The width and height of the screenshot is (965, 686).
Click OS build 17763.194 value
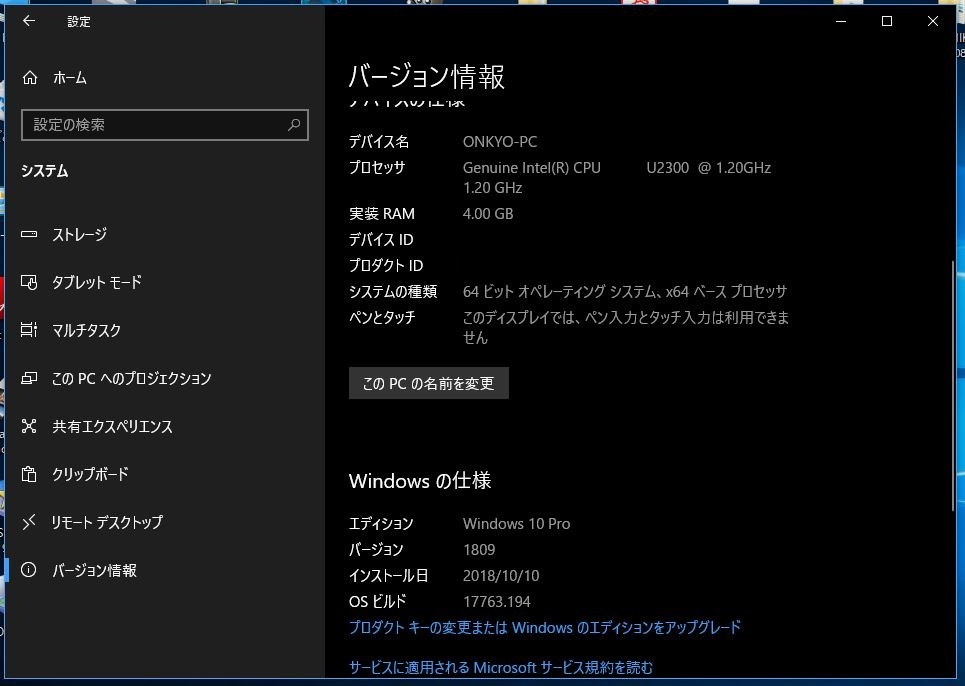pos(497,602)
